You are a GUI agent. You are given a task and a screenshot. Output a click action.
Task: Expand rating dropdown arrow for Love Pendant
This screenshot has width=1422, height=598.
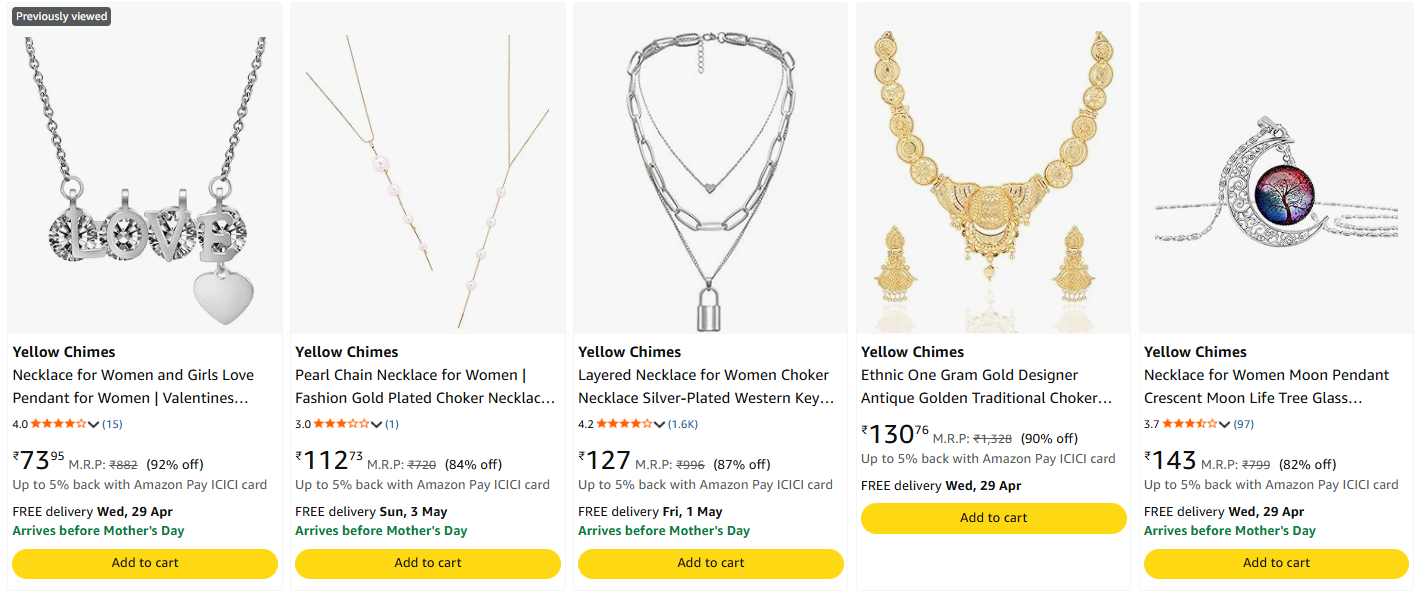pos(94,424)
